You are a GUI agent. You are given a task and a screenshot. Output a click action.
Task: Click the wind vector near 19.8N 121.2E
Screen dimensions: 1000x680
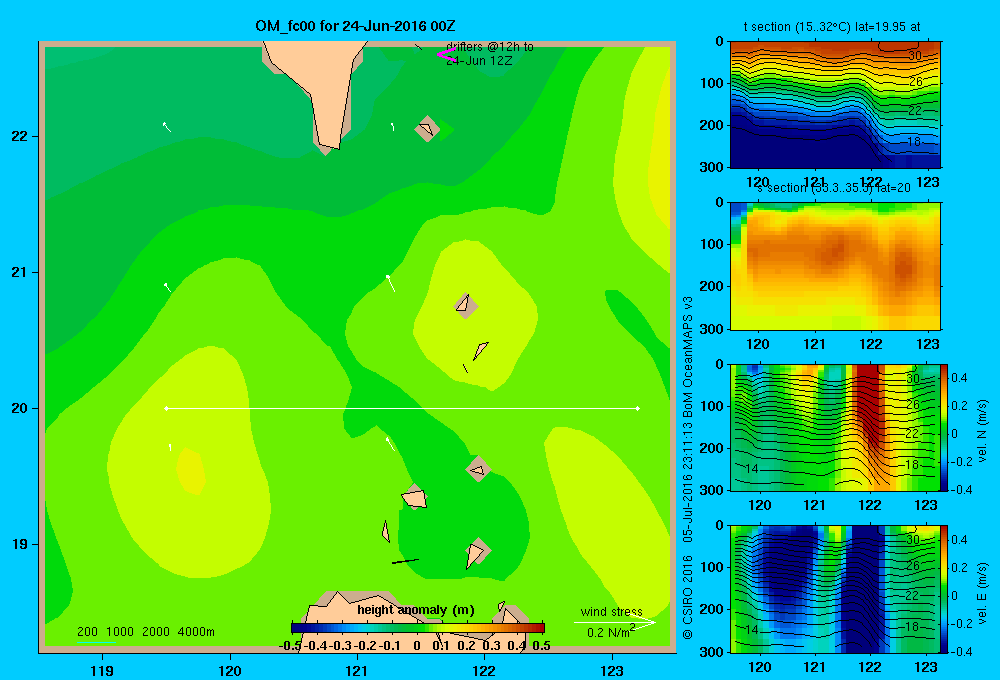tap(390, 443)
